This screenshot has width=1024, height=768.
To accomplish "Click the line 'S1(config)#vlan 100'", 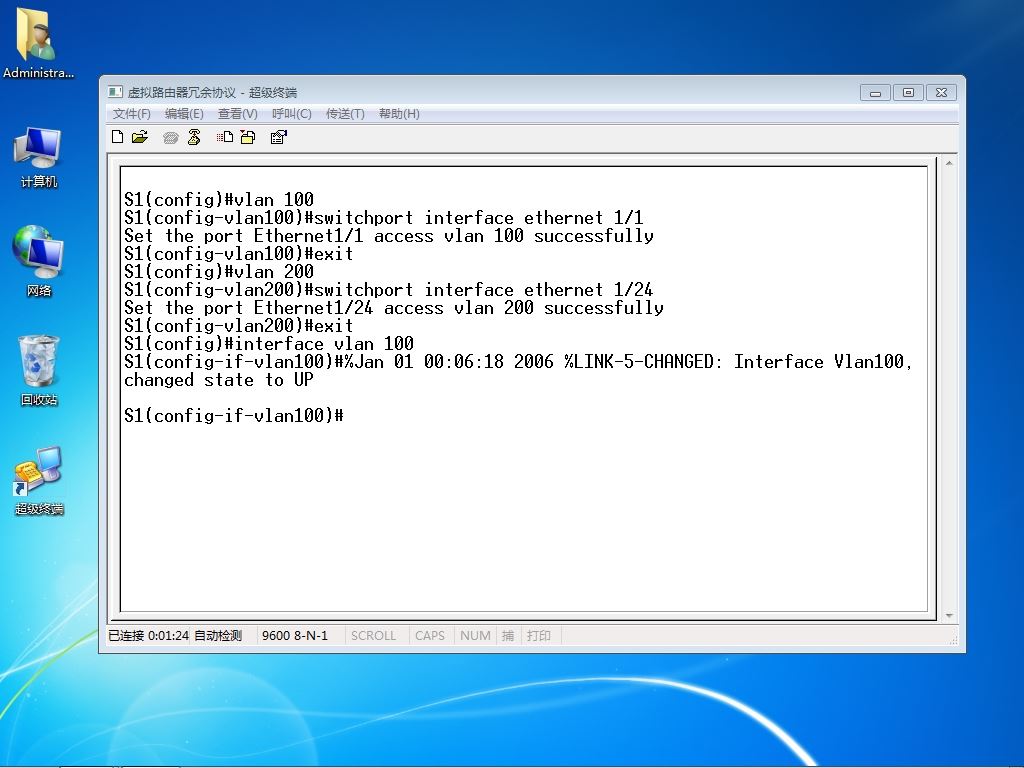I will (x=219, y=199).
